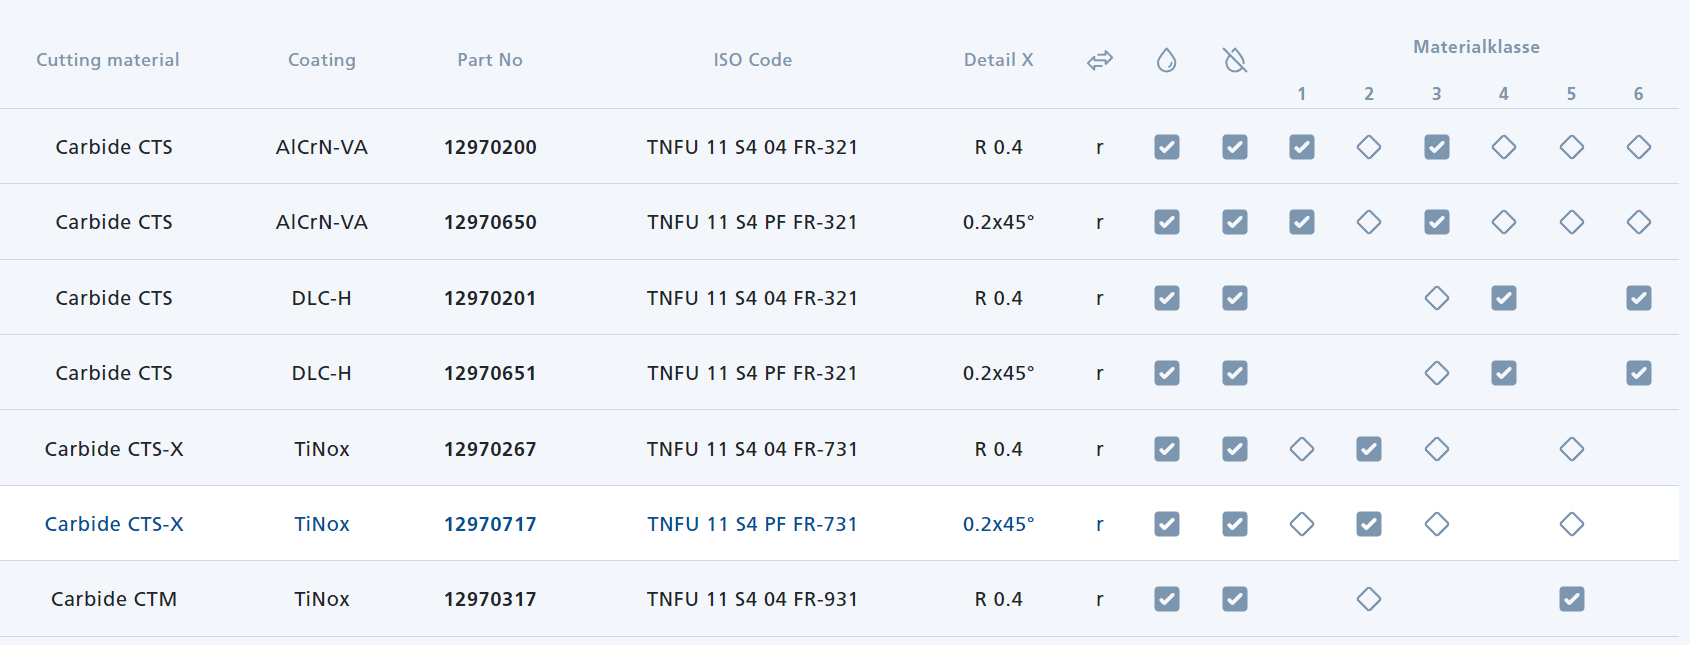Click the Part No column header
This screenshot has height=645, width=1690.
490,60
